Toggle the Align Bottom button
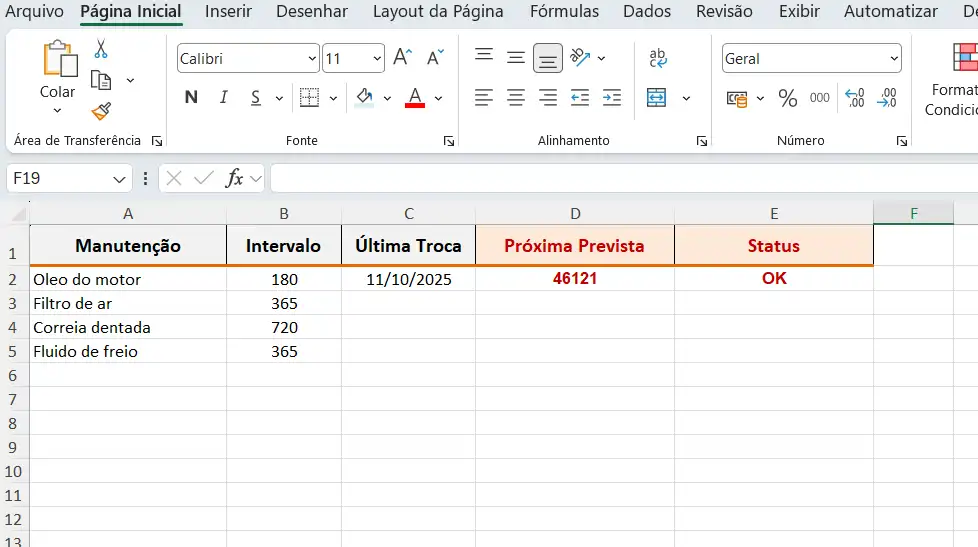Viewport: 978px width, 547px height. (x=547, y=58)
